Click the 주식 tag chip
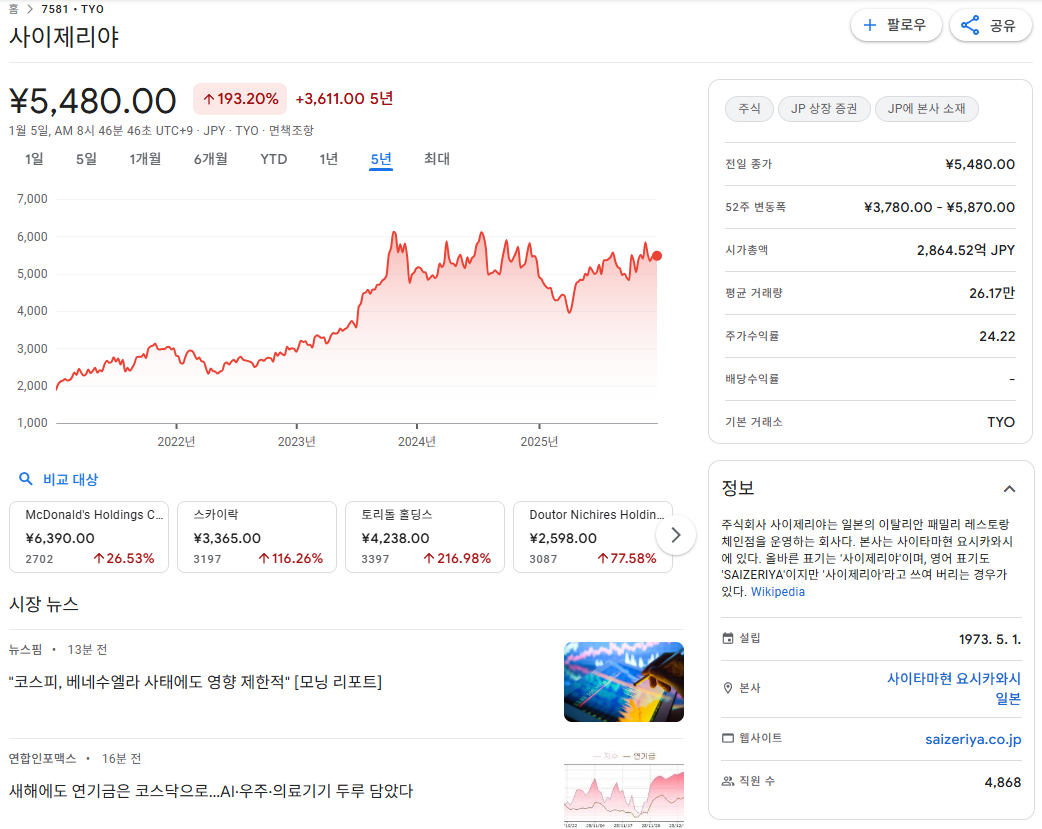Image resolution: width=1042 pixels, height=829 pixels. (x=749, y=108)
